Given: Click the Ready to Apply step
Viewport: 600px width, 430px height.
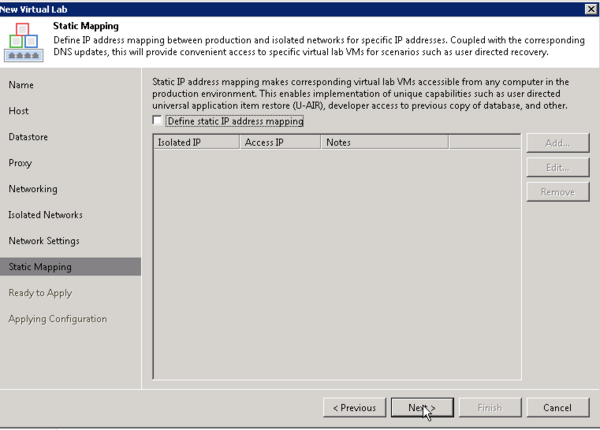Looking at the screenshot, I should 40,293.
